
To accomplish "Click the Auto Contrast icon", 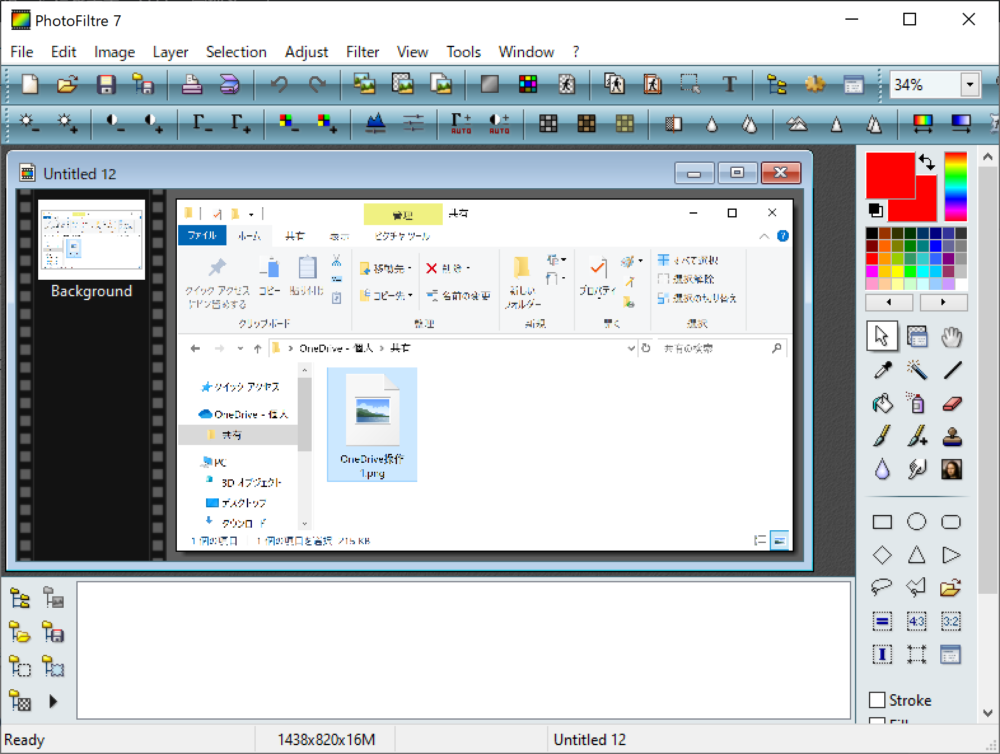I will pos(499,122).
